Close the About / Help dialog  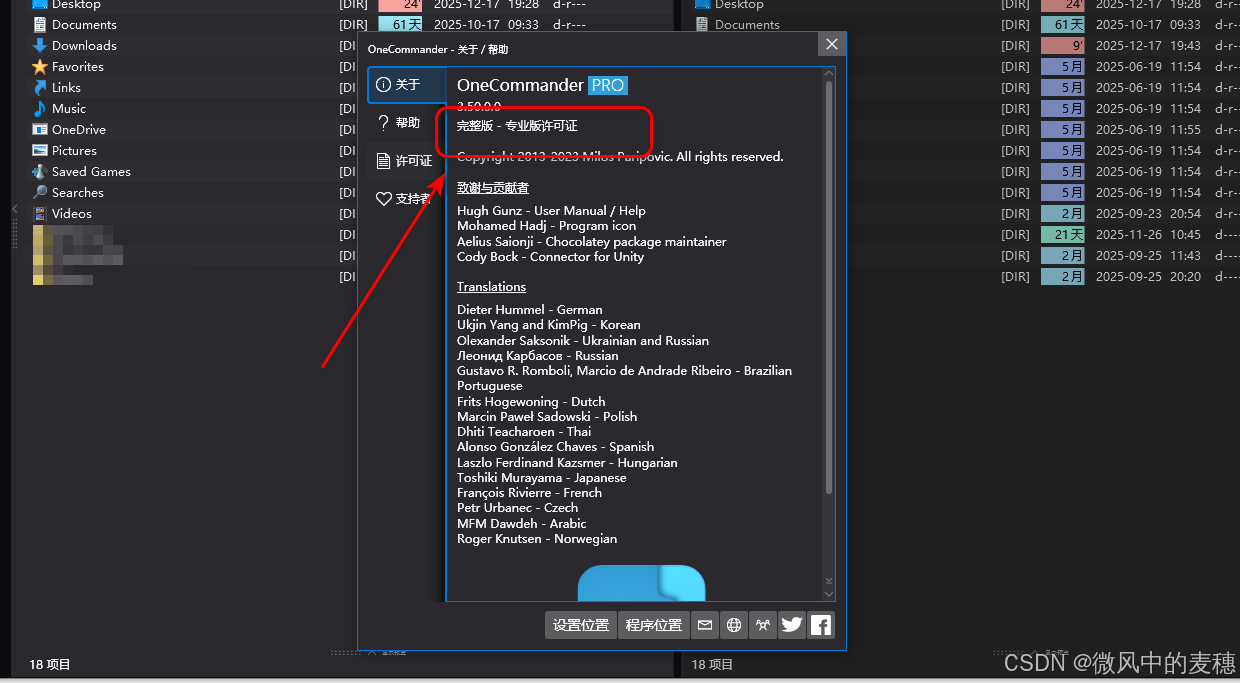[x=831, y=44]
